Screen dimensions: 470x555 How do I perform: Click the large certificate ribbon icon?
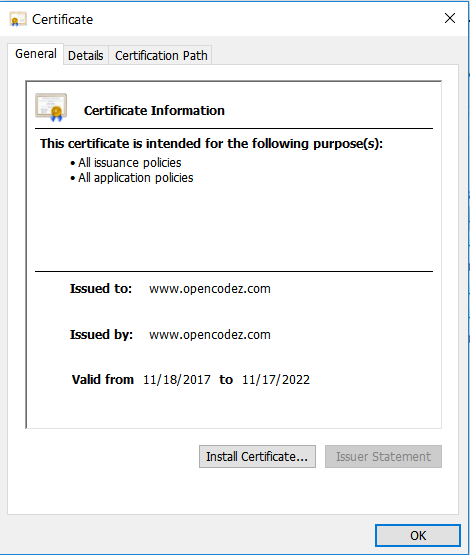click(51, 108)
